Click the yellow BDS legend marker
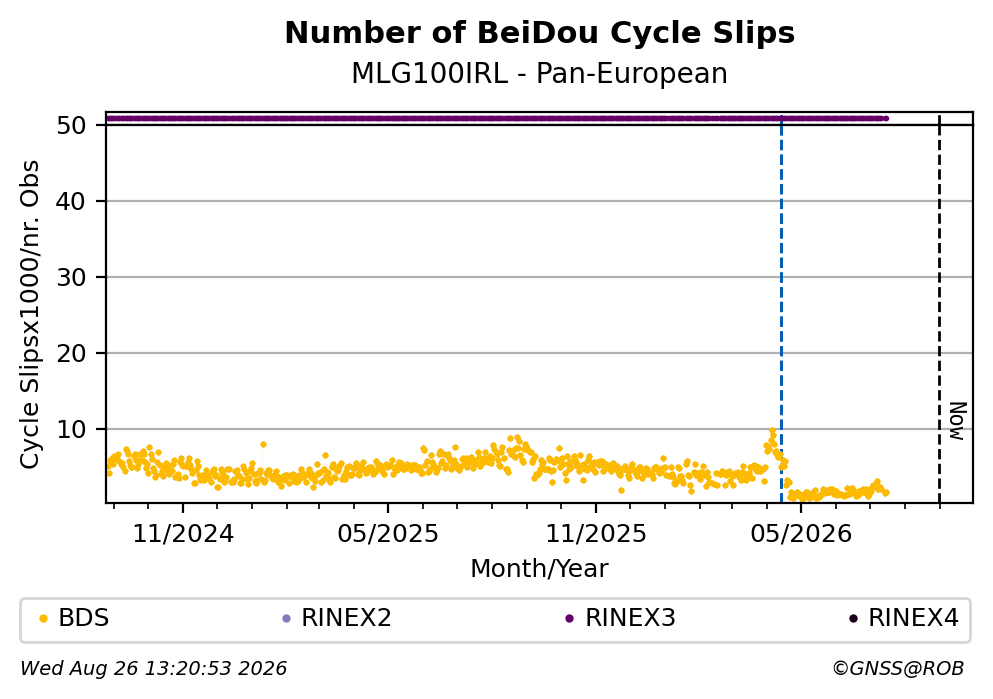Viewport: 993px width, 699px height. point(44,619)
